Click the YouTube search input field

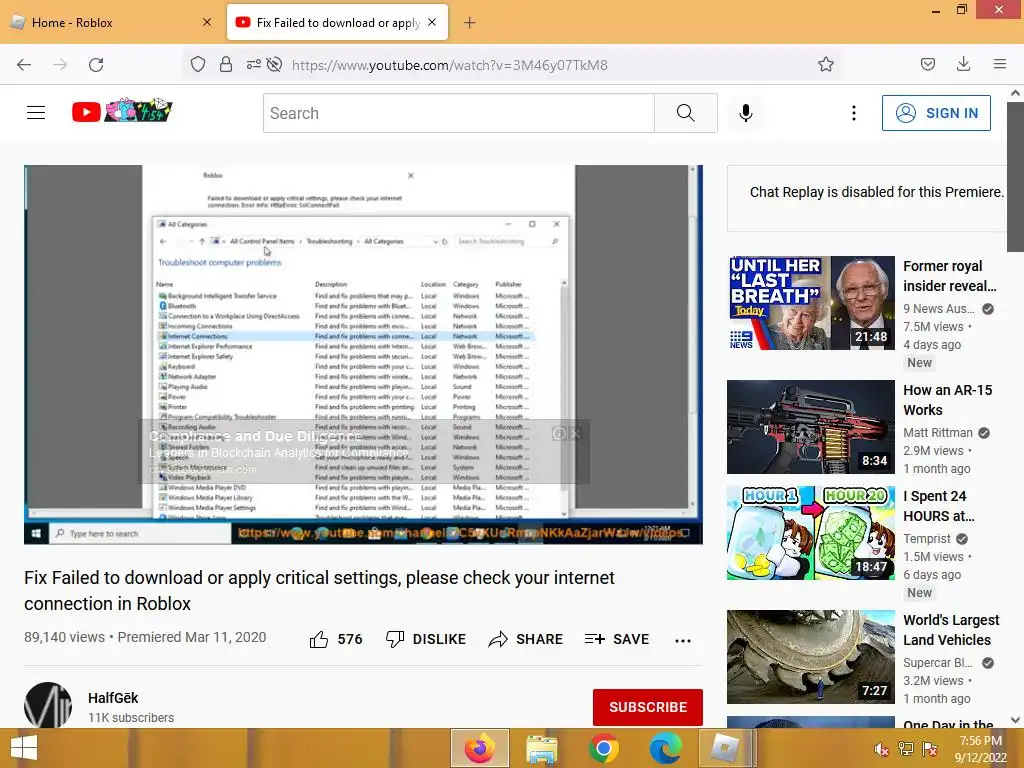(458, 113)
